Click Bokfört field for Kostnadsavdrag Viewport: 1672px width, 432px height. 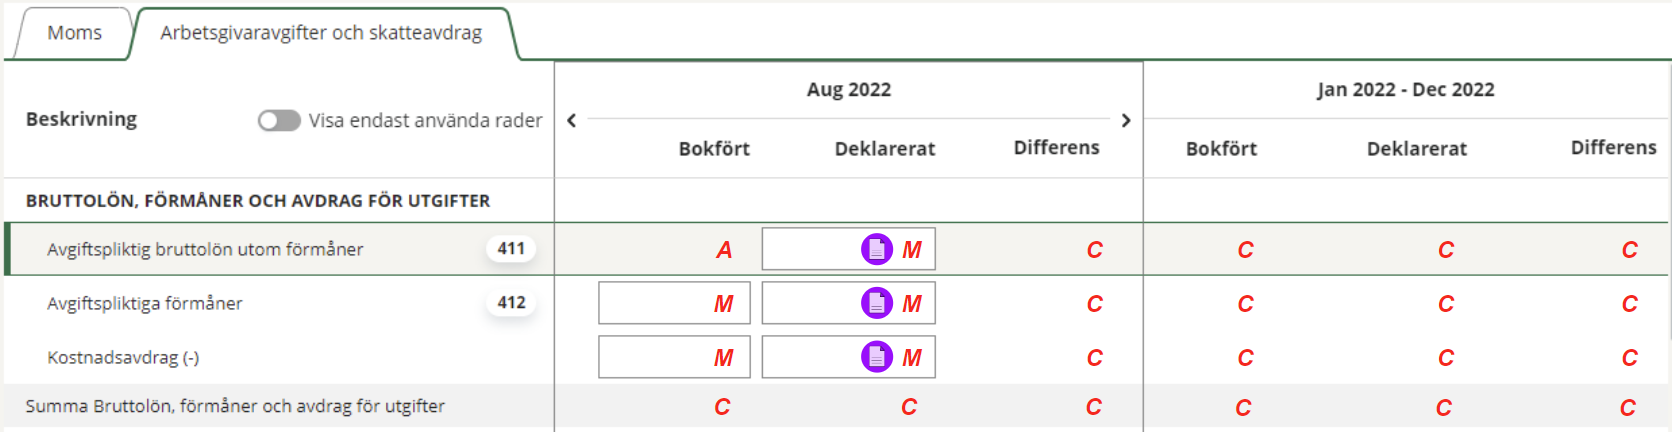(660, 357)
